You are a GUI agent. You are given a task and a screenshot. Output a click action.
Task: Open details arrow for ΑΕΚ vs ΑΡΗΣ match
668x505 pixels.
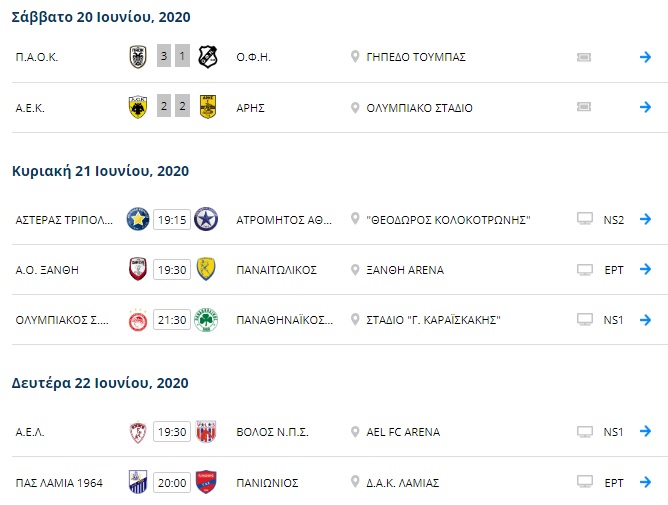[x=645, y=107]
